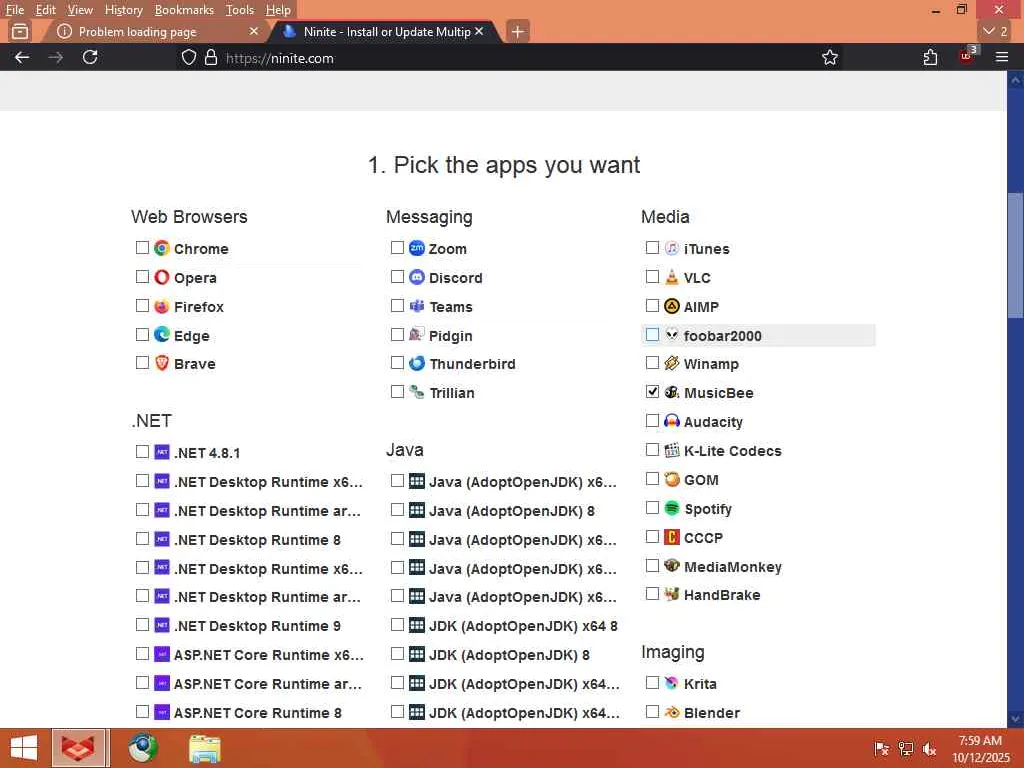
Task: Click the muted volume tray icon
Action: (929, 748)
